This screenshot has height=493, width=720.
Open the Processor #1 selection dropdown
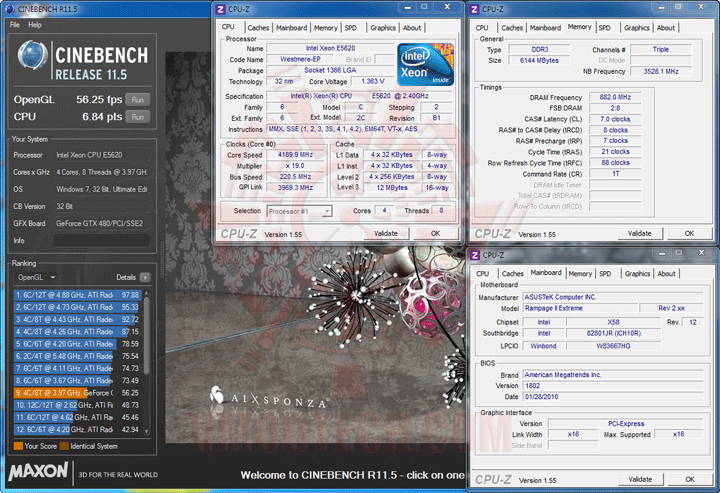tap(299, 211)
